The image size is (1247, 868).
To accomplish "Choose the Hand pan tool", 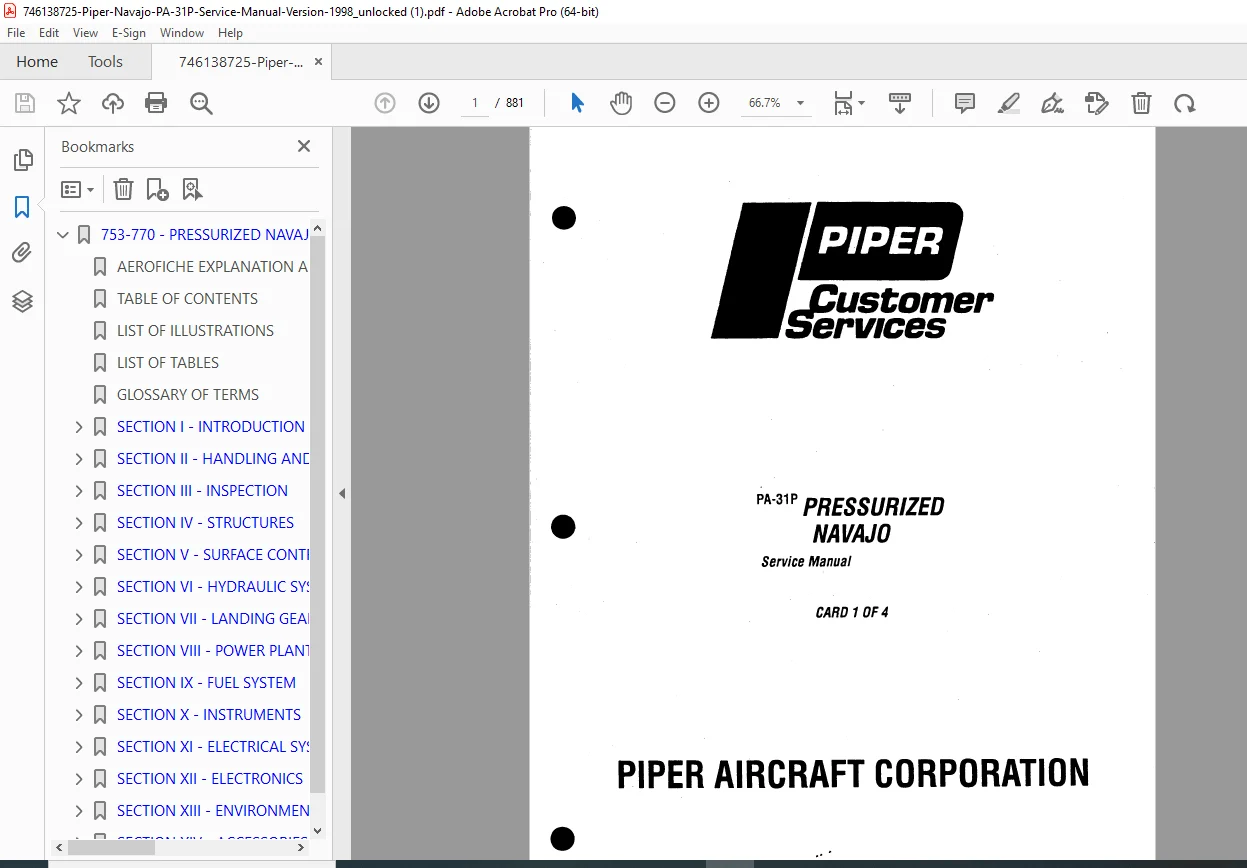I will point(621,103).
